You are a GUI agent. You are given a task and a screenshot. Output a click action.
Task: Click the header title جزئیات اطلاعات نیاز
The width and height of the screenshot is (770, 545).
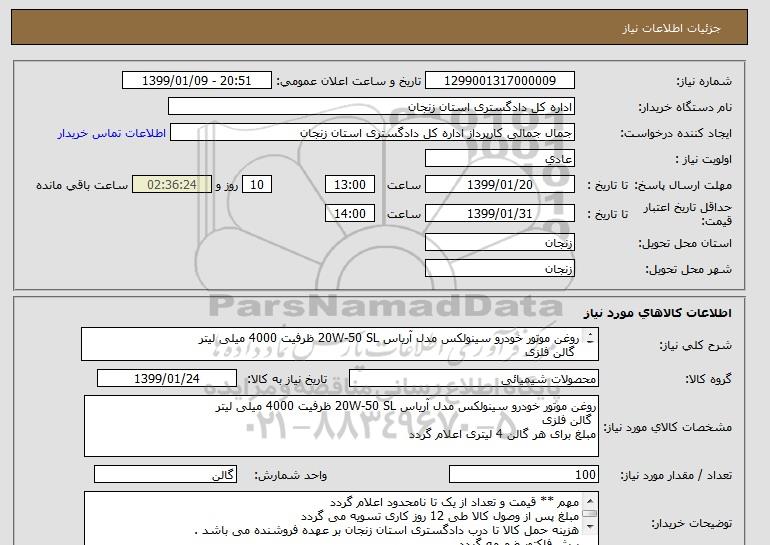[x=671, y=27]
